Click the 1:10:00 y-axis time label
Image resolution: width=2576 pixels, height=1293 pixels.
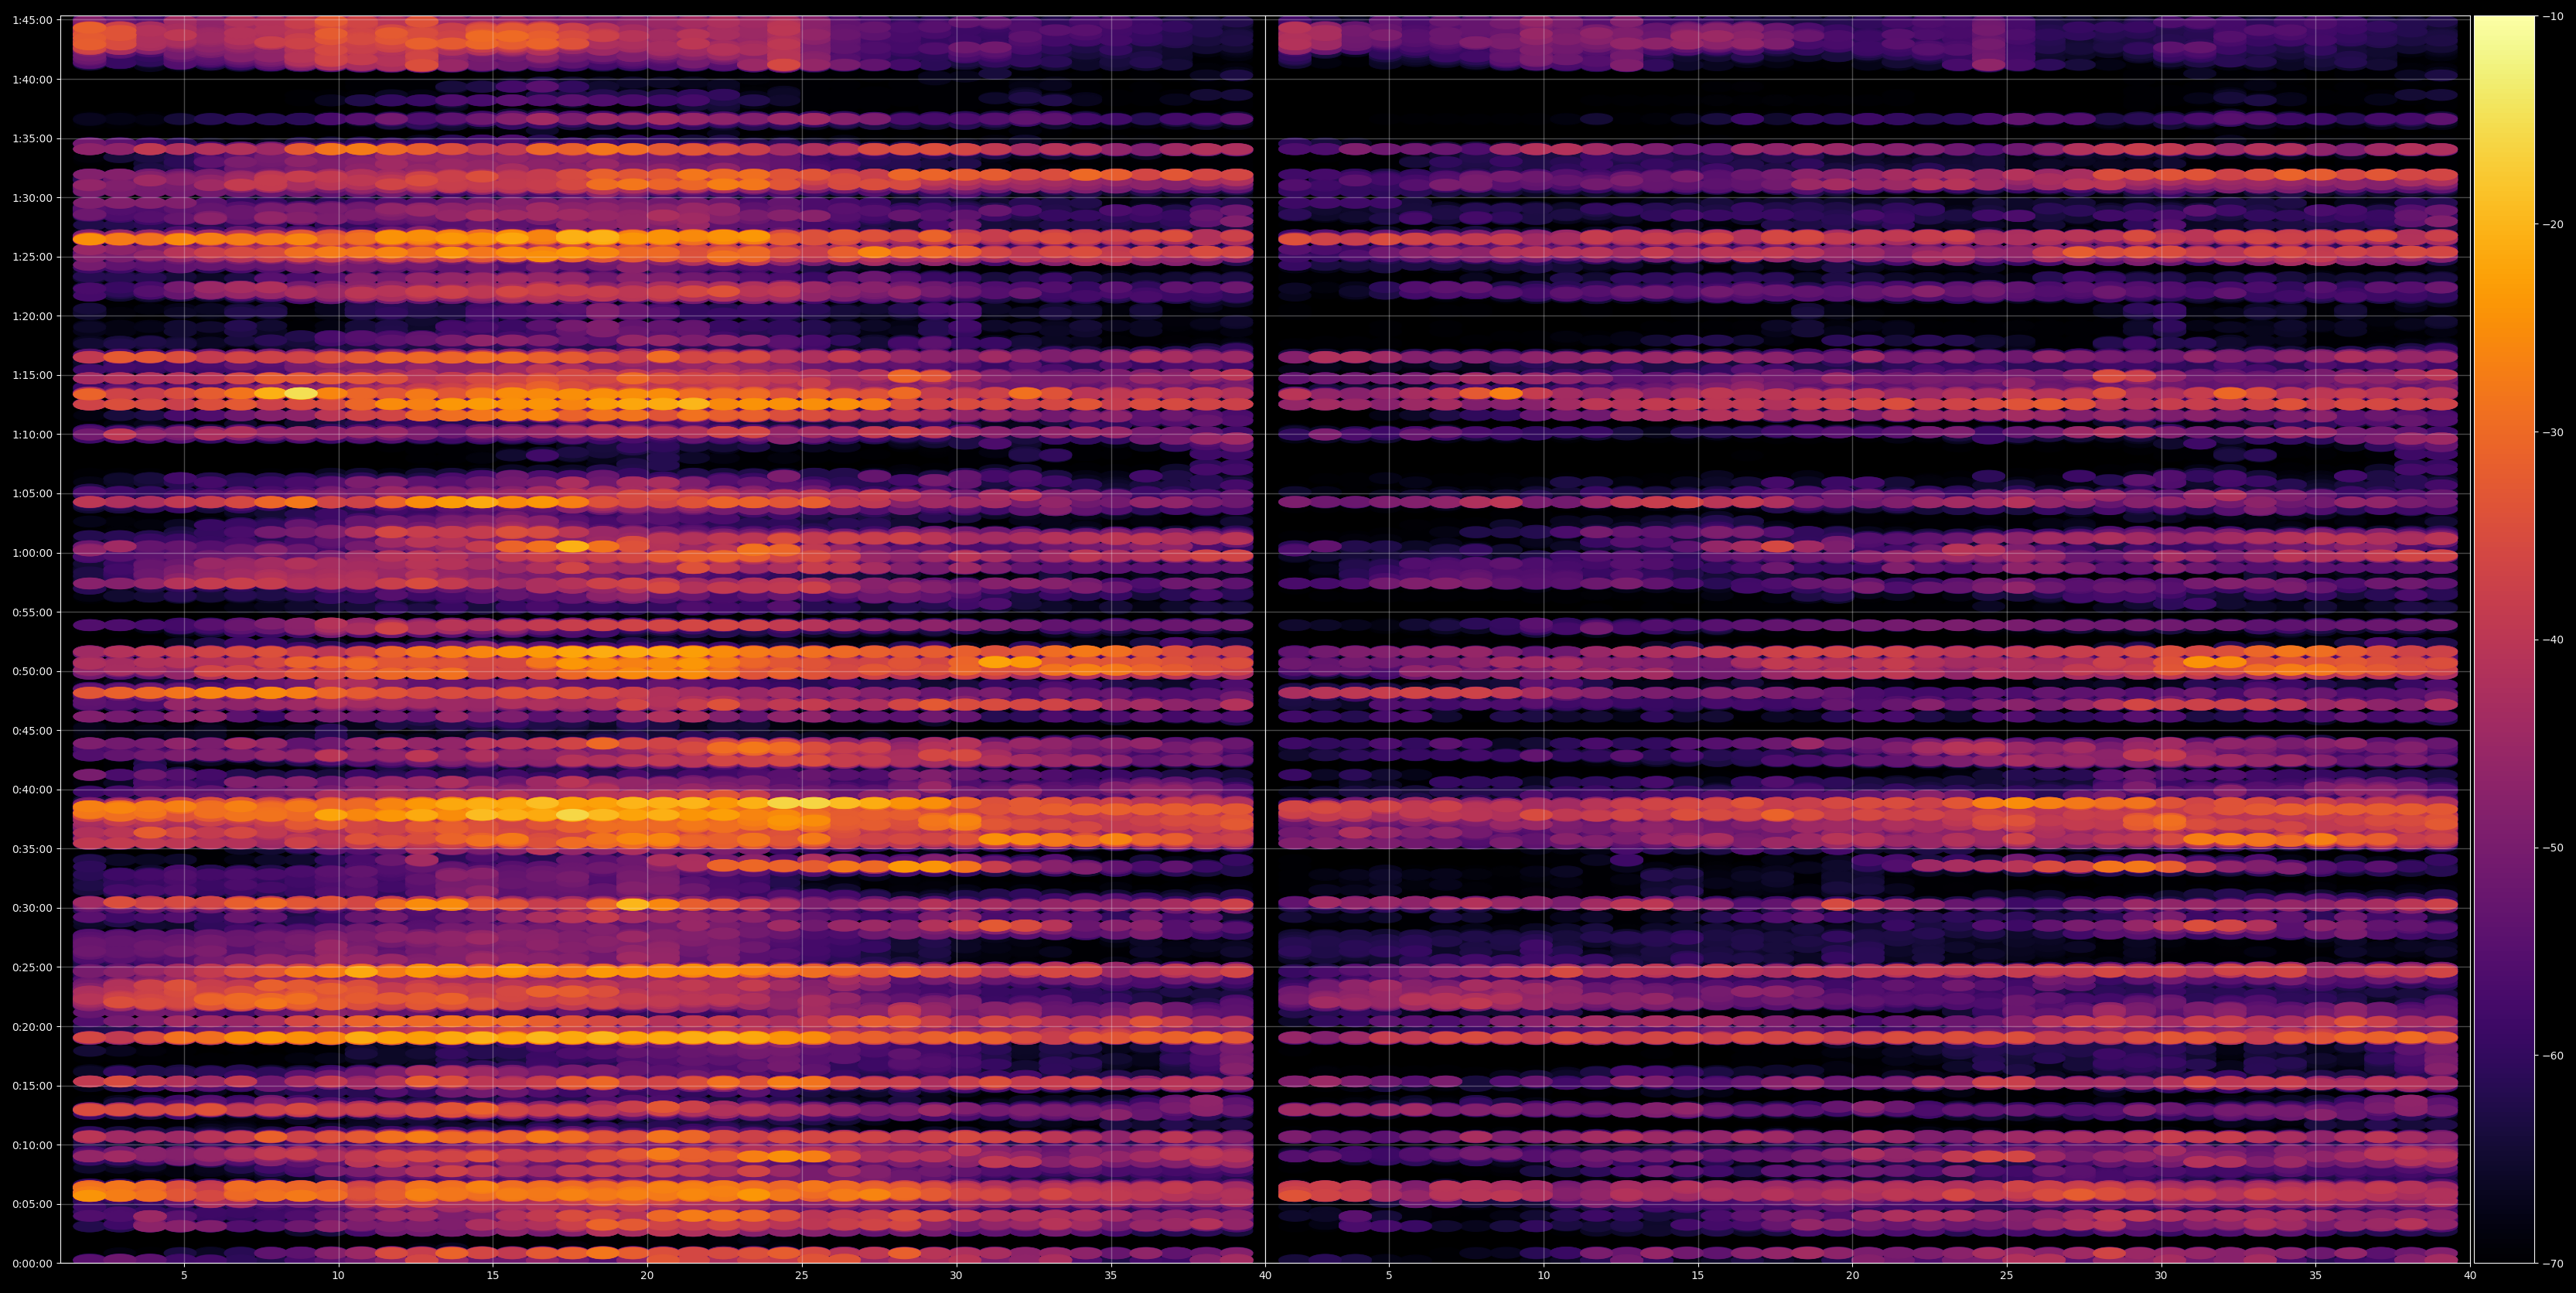coord(32,434)
